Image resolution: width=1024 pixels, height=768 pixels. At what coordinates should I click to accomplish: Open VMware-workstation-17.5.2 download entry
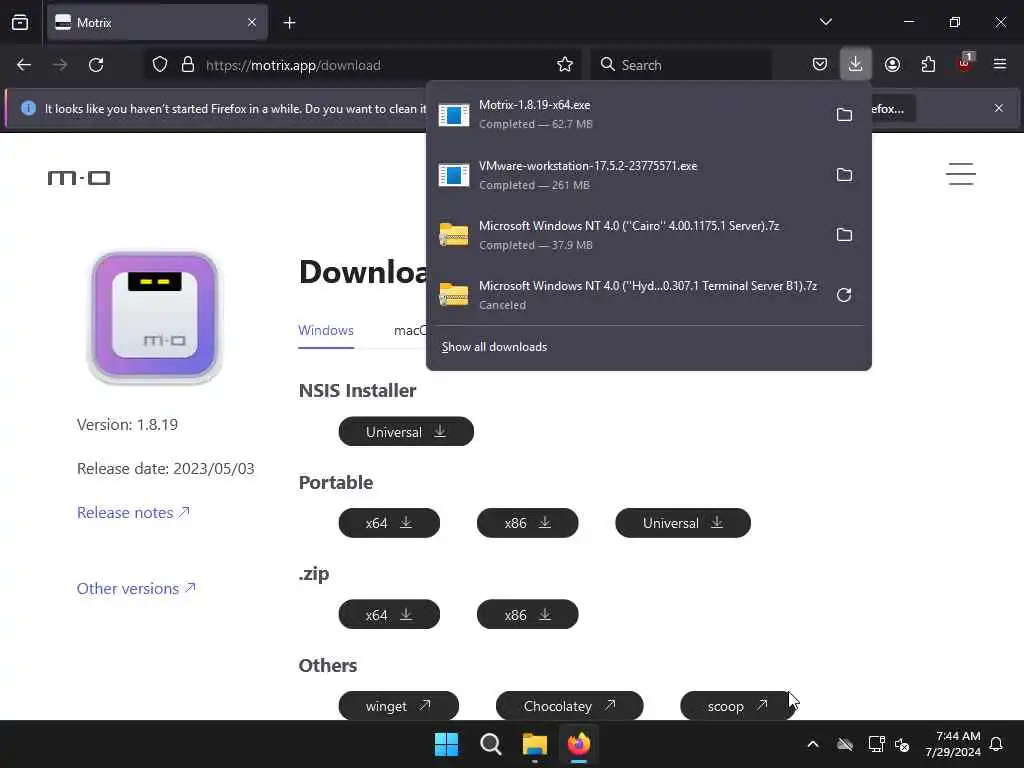tap(627, 175)
